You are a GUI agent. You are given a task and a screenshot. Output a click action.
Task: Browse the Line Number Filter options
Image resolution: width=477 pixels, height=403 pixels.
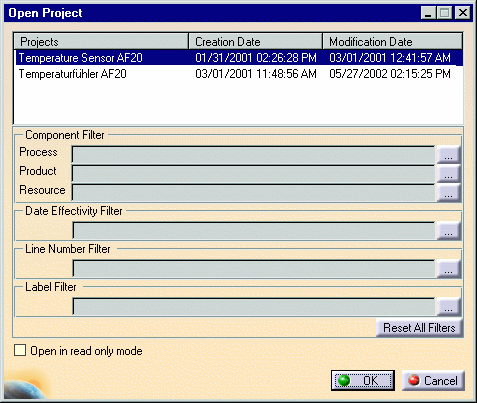pos(449,269)
